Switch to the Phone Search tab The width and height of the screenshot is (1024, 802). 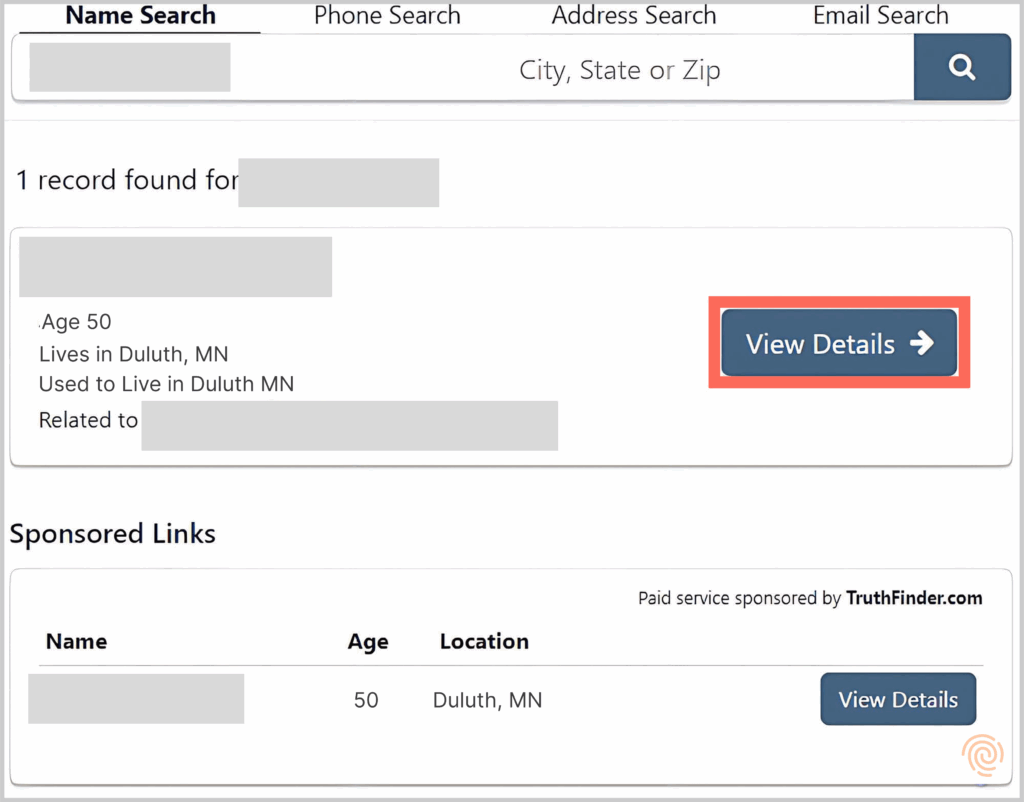[387, 16]
